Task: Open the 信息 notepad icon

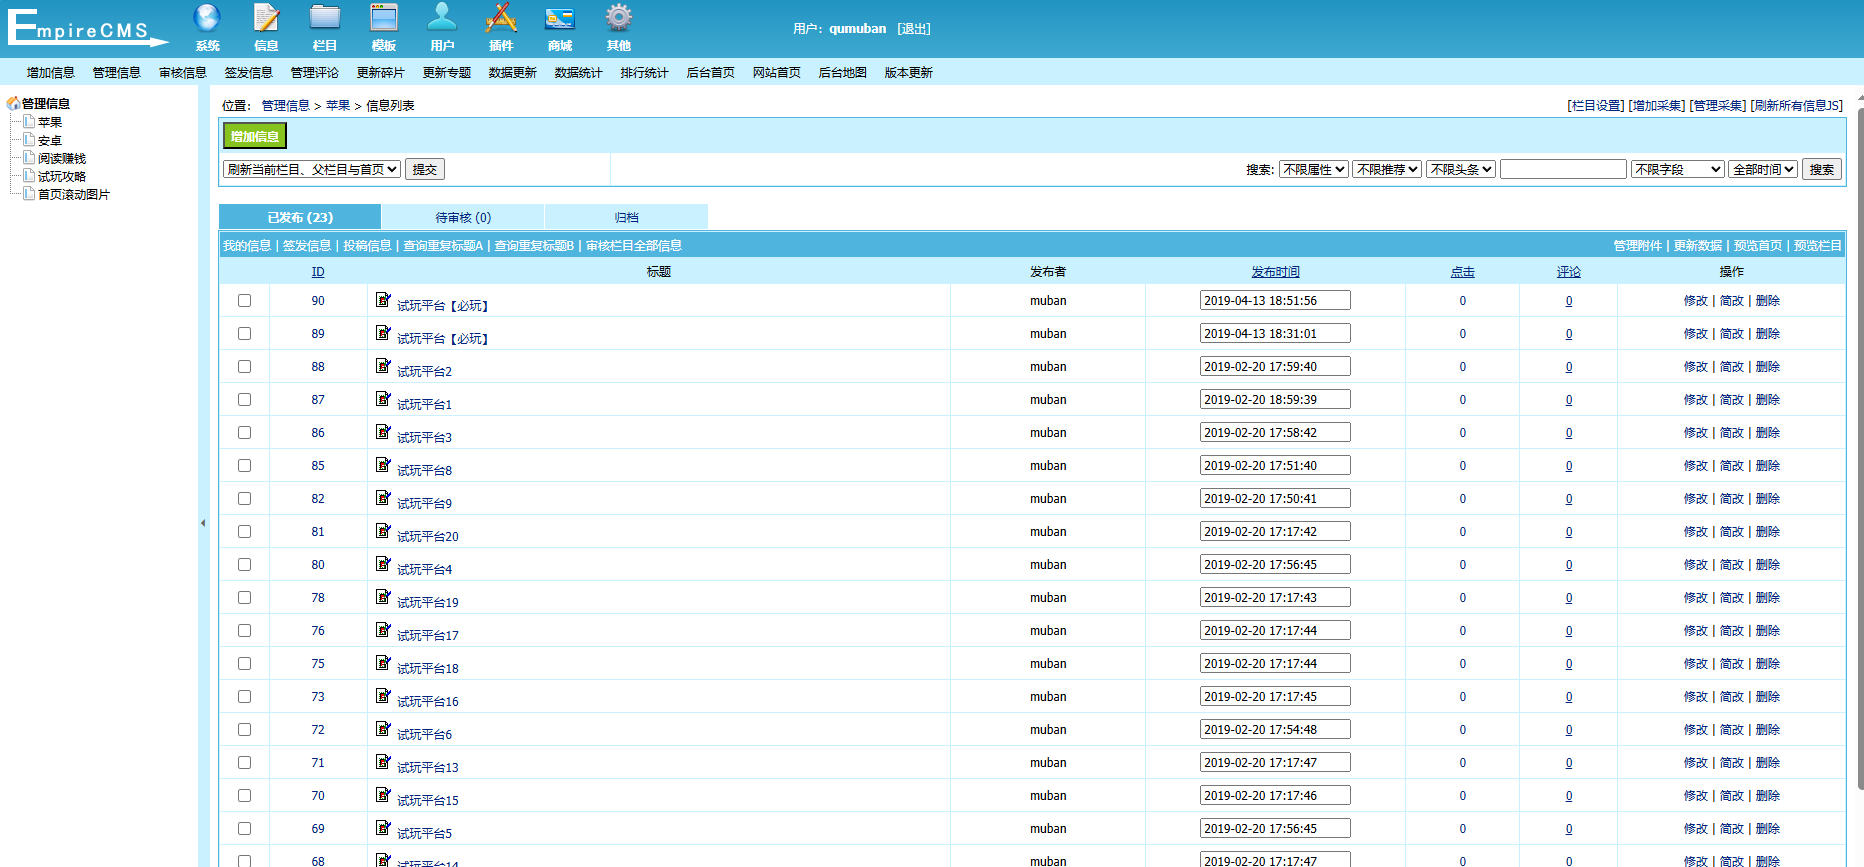Action: pos(266,18)
